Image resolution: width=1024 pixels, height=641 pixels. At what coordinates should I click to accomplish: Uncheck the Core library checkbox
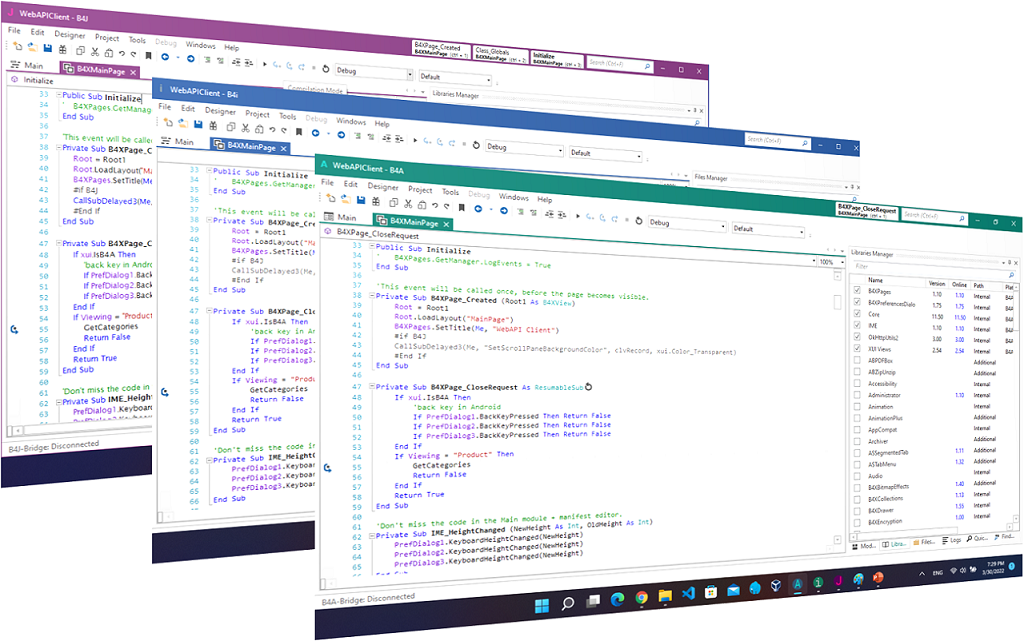(x=857, y=313)
